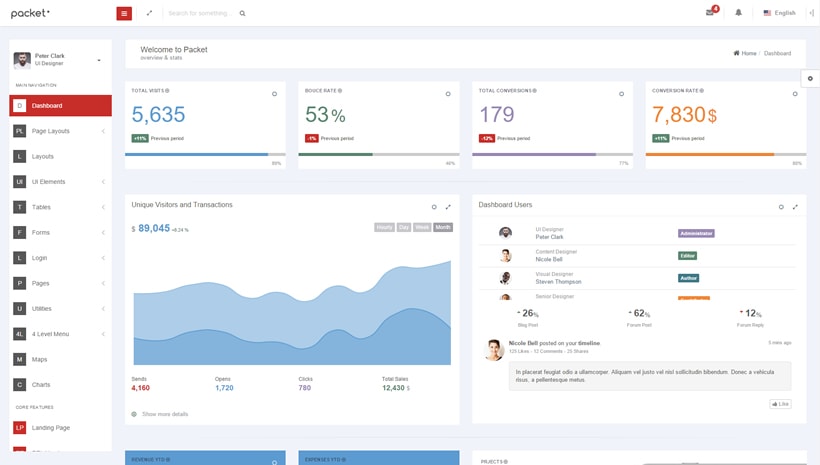Click the red hamburger menu button

124,13
